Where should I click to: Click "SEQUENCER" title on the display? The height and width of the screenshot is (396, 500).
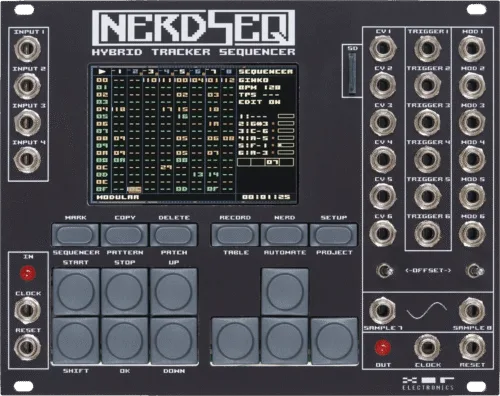[266, 72]
